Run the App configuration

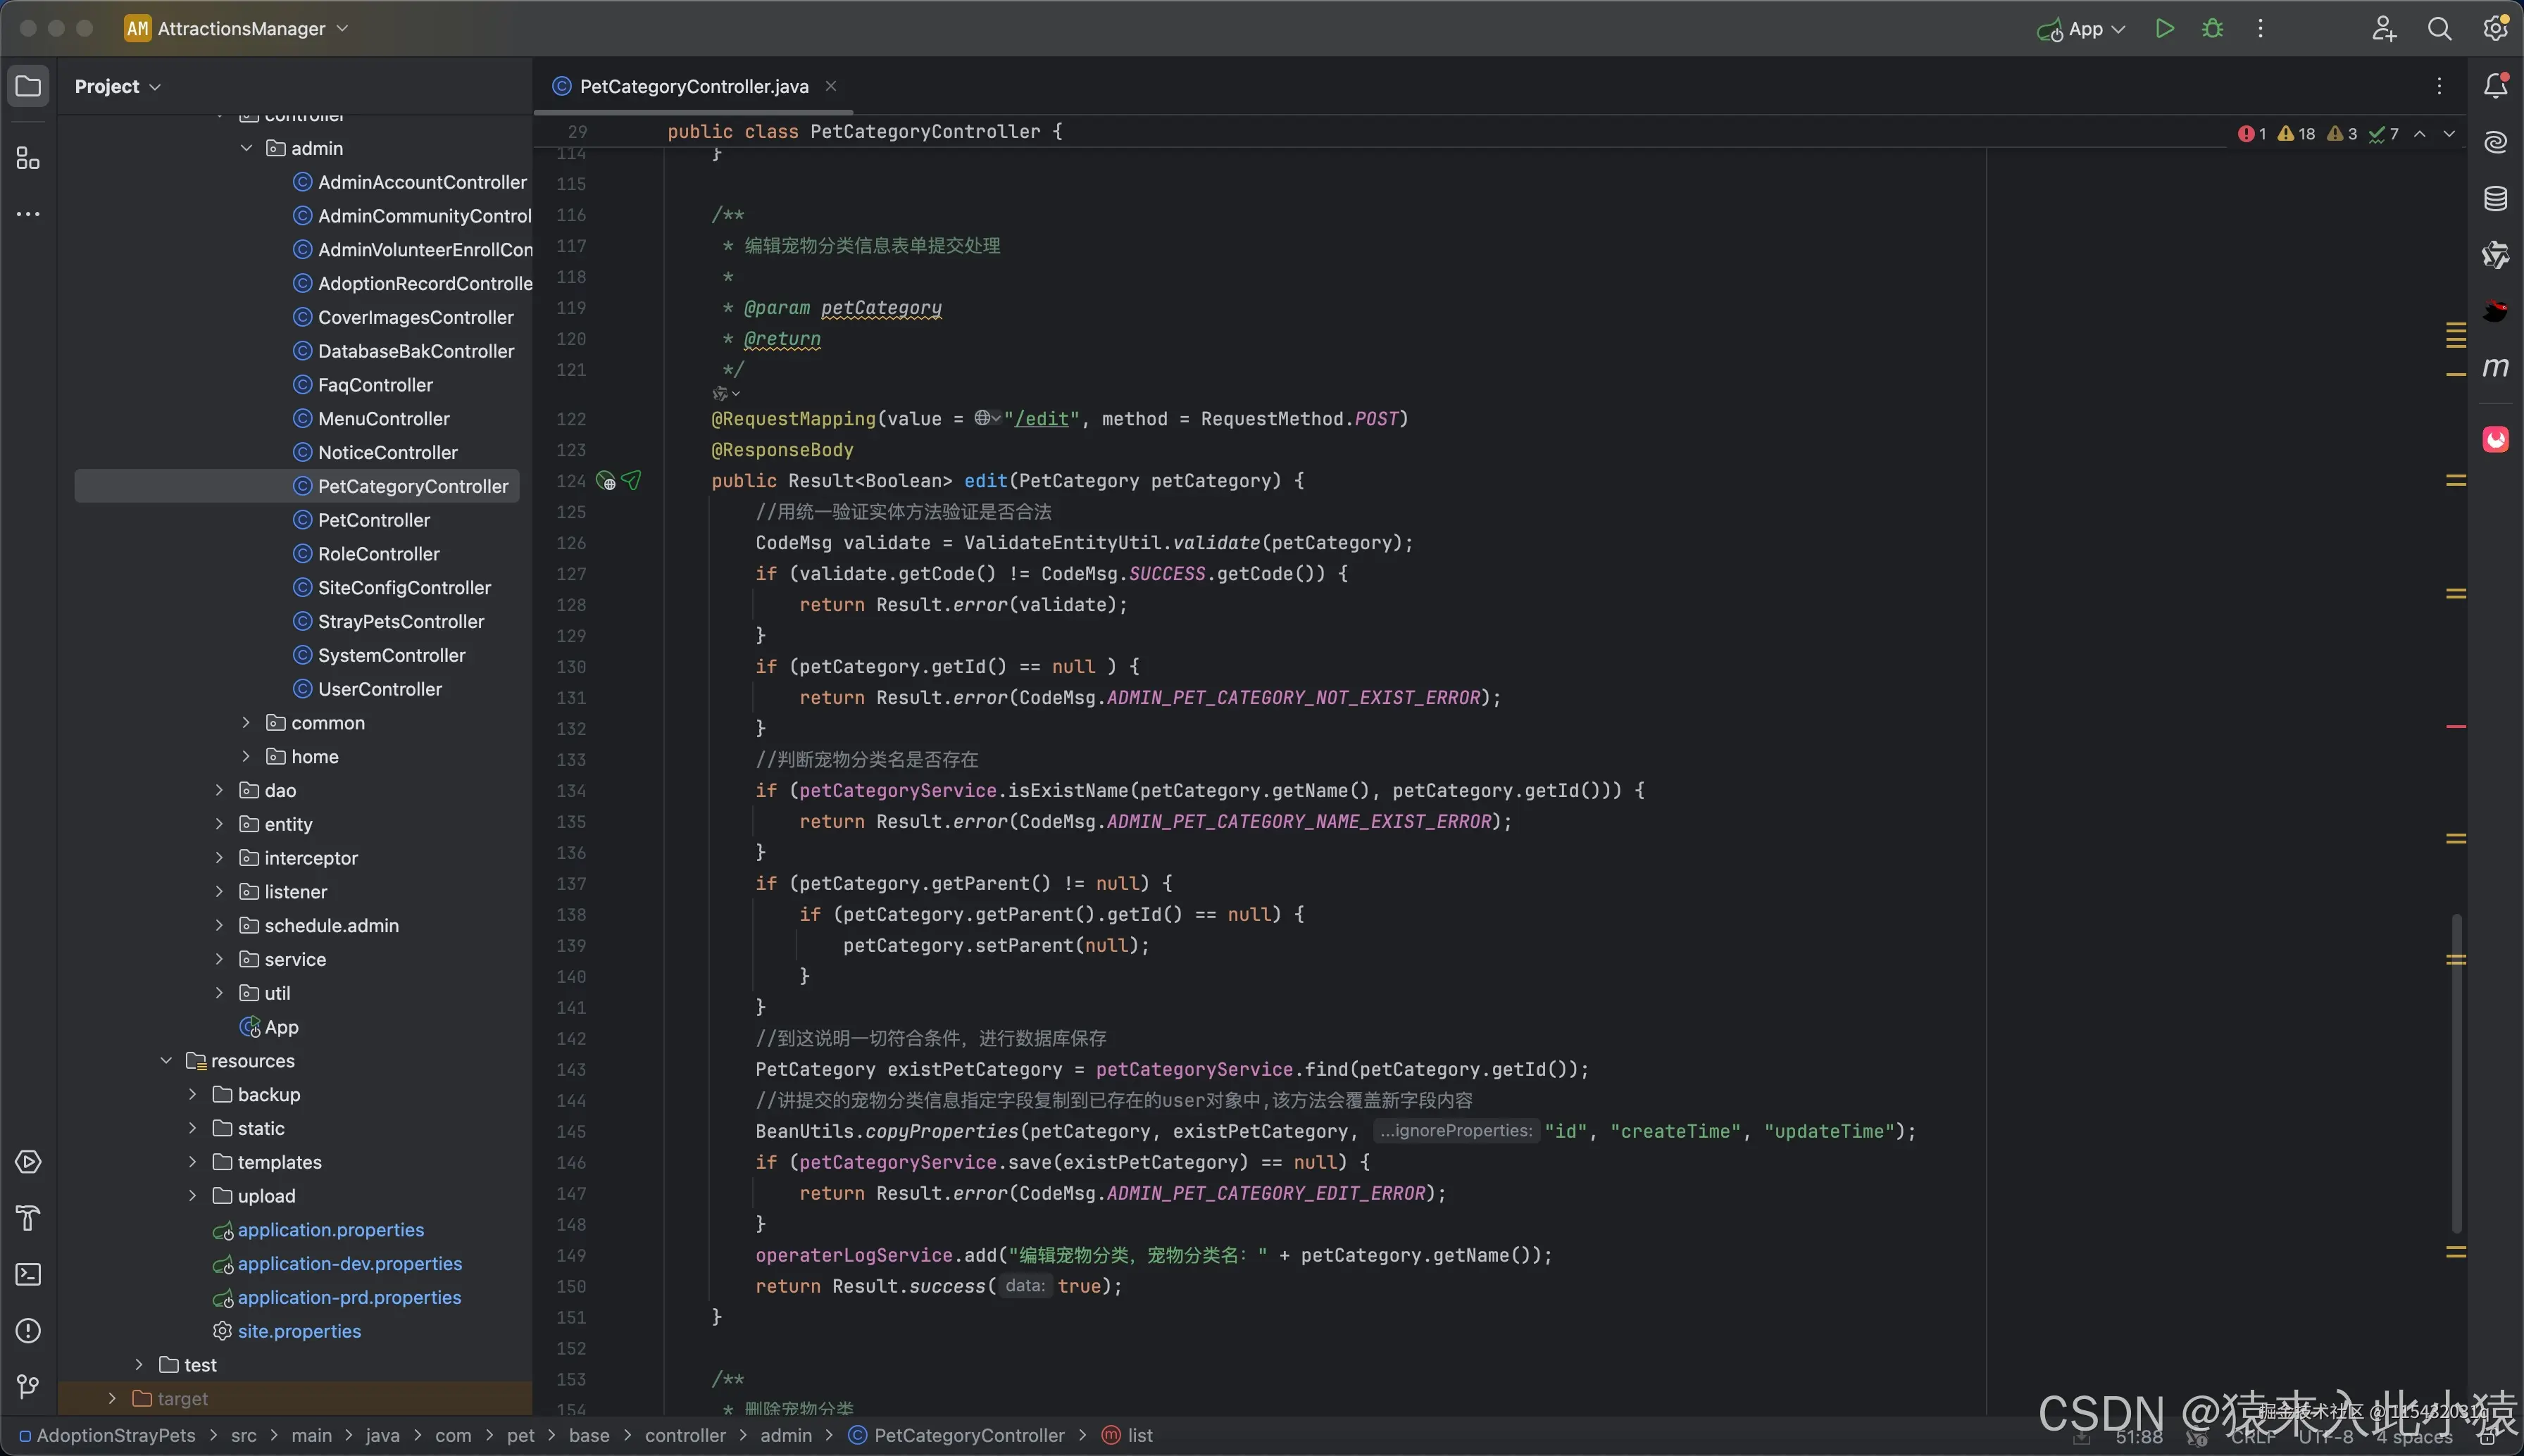click(x=2164, y=29)
